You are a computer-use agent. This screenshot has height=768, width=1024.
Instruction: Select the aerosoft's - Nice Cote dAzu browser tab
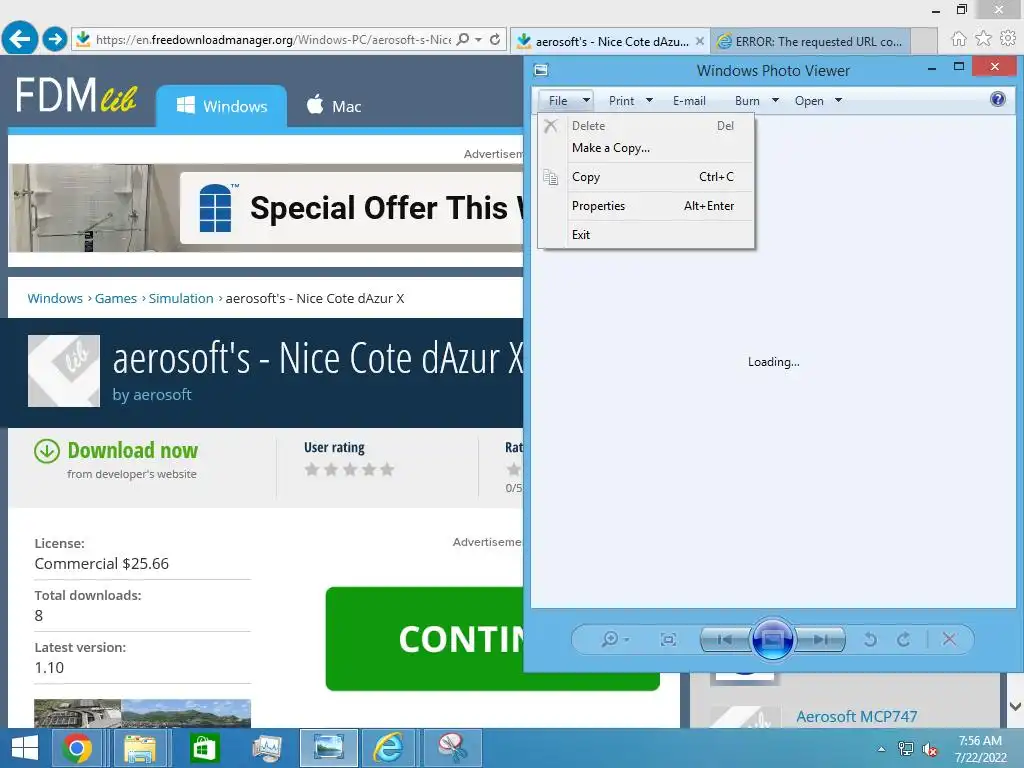point(609,41)
